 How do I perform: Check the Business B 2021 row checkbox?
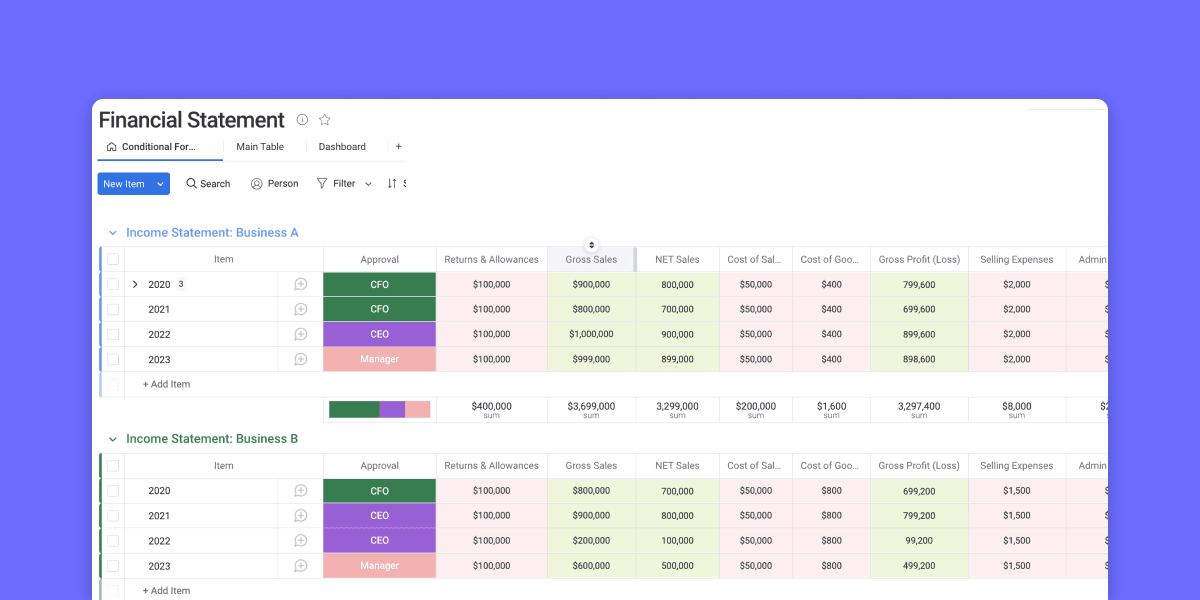(113, 516)
